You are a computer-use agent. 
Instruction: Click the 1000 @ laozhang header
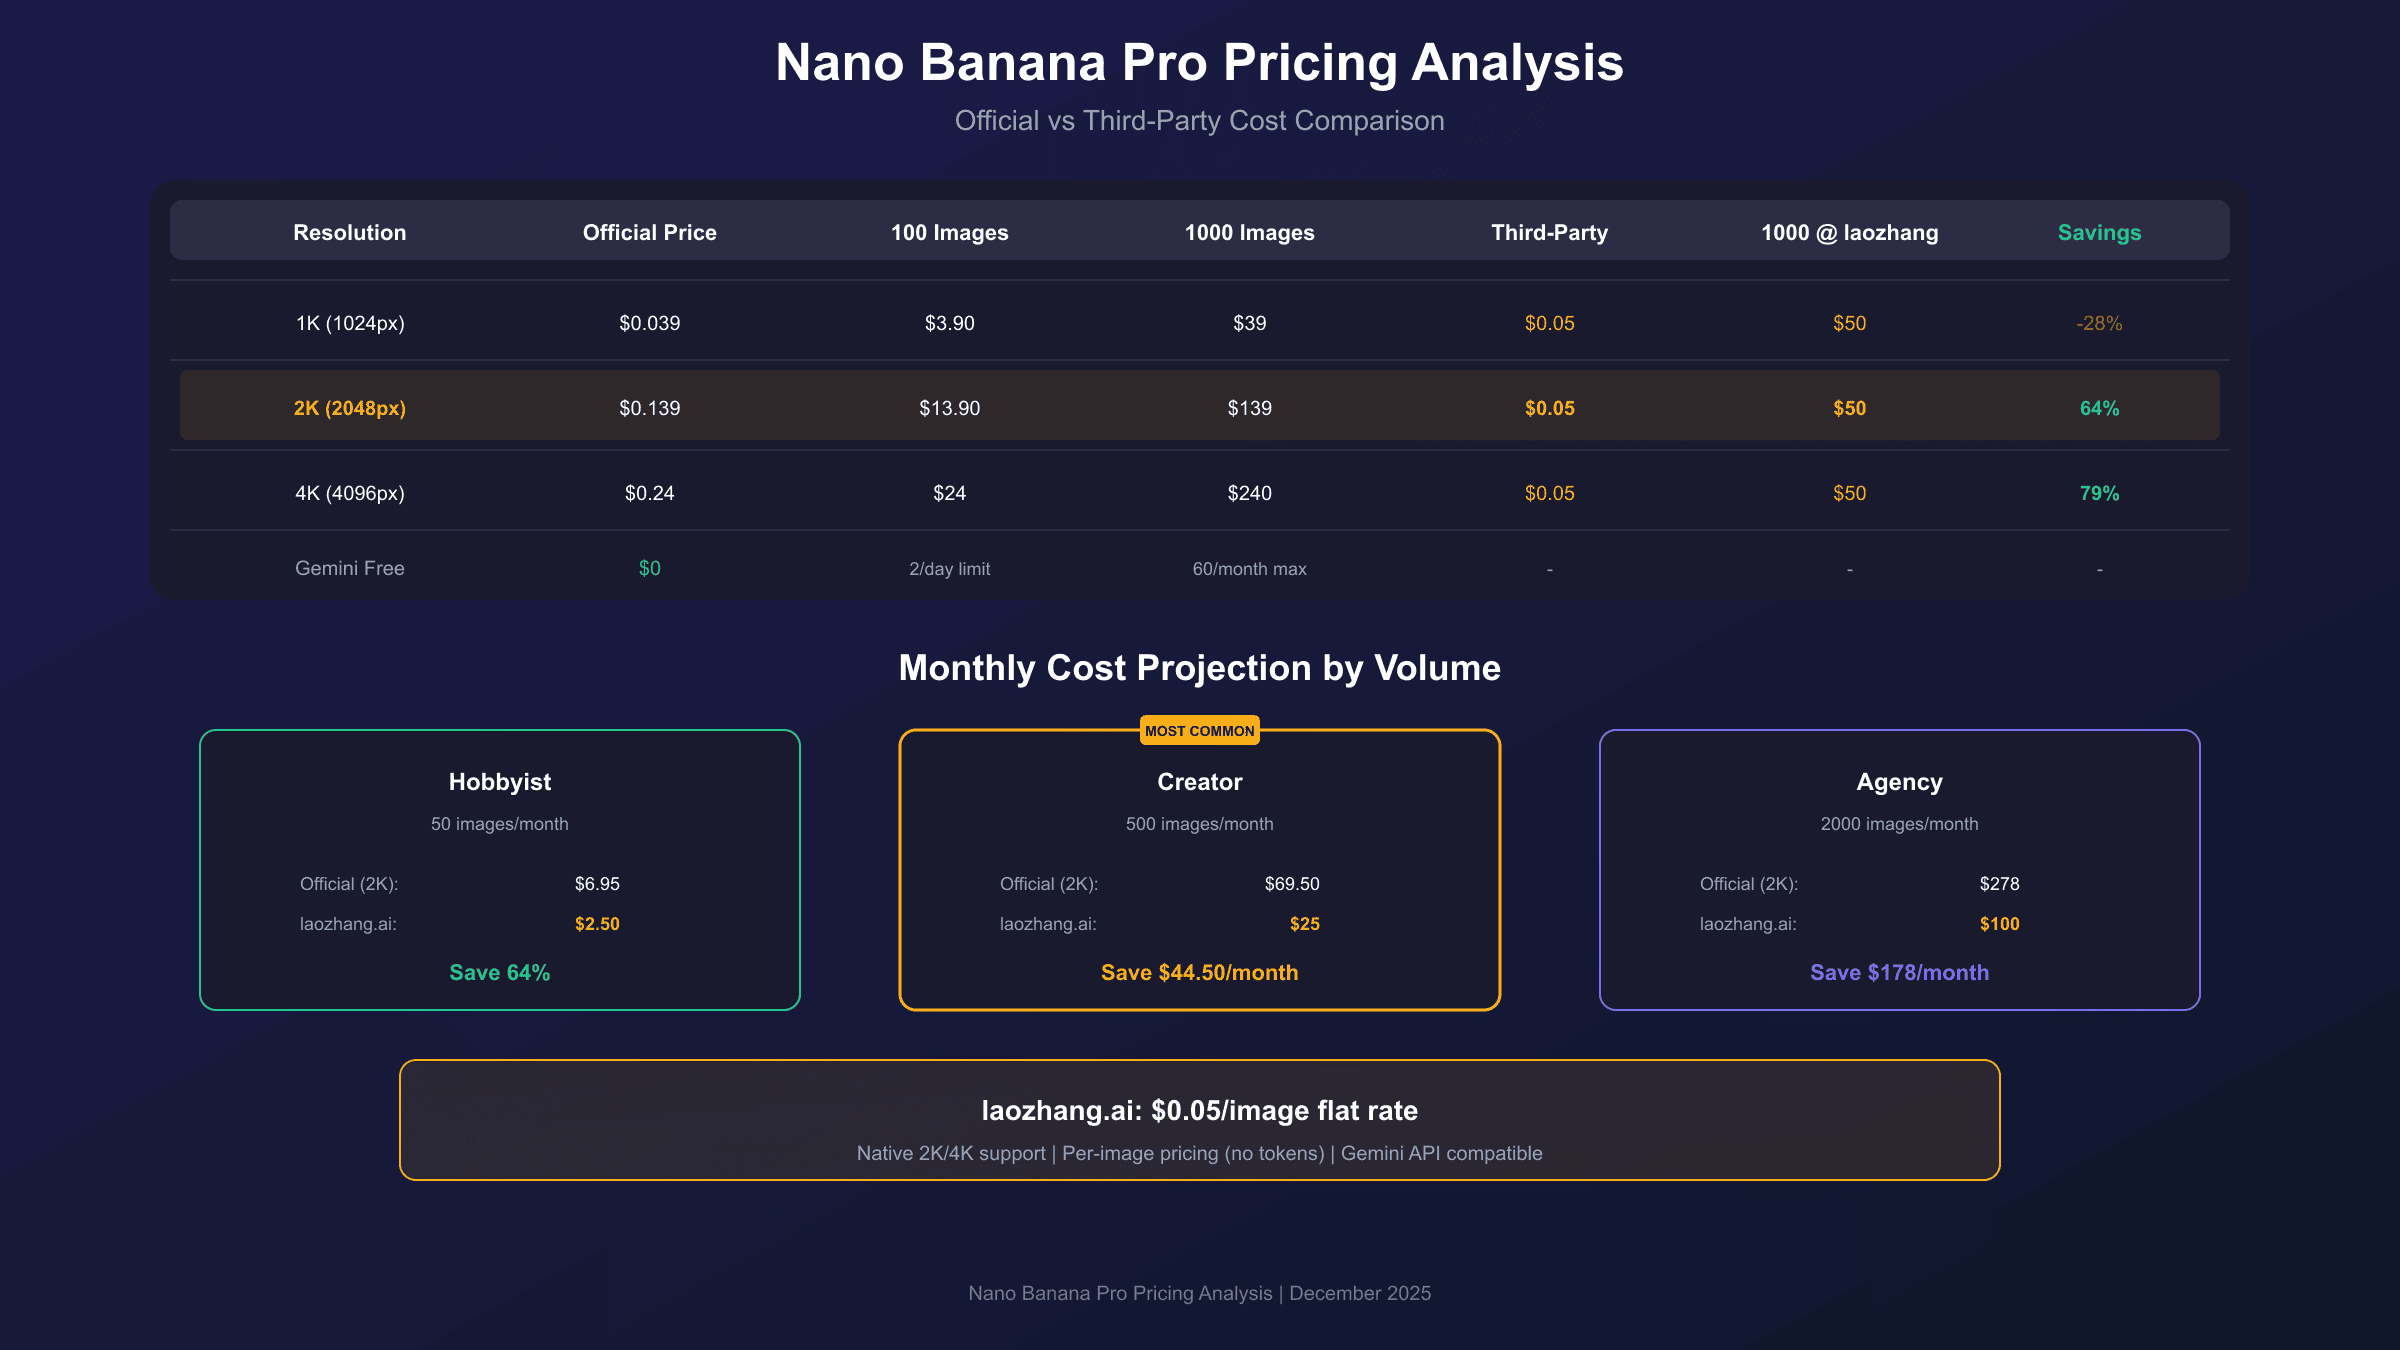pos(1849,233)
